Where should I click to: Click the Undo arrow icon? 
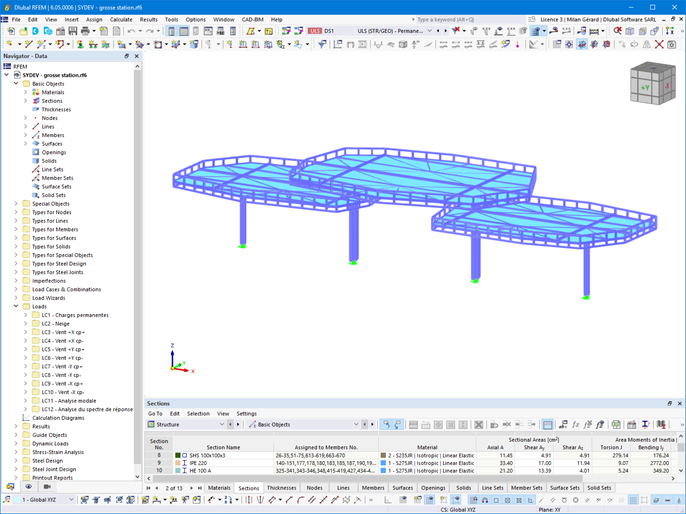coord(131,31)
